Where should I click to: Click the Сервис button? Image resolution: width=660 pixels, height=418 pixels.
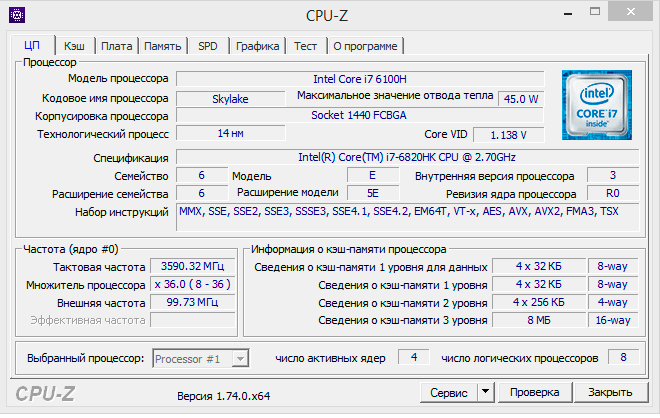(449, 393)
